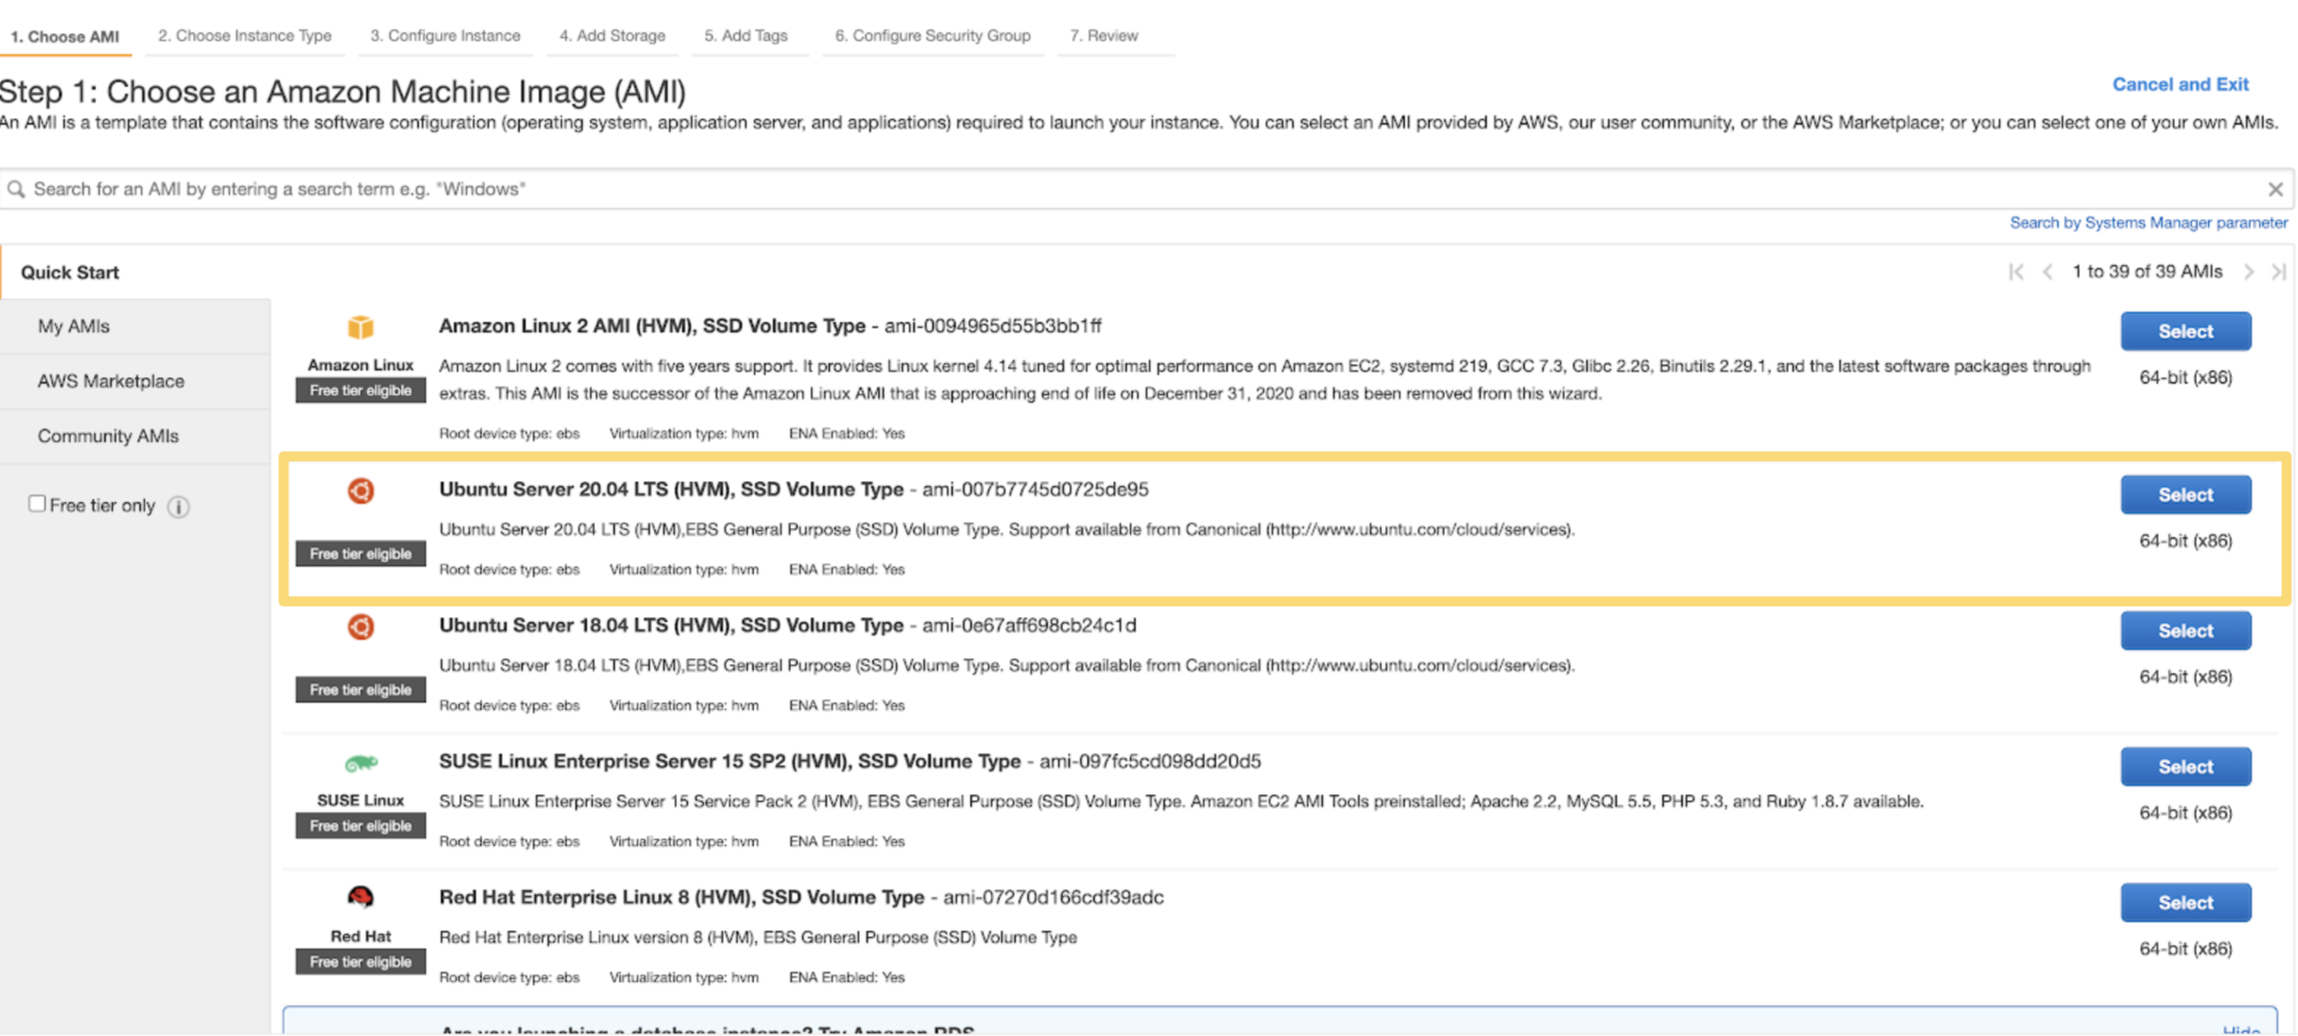The image size is (2298, 1036).
Task: Open the Configure Instance step
Action: (445, 36)
